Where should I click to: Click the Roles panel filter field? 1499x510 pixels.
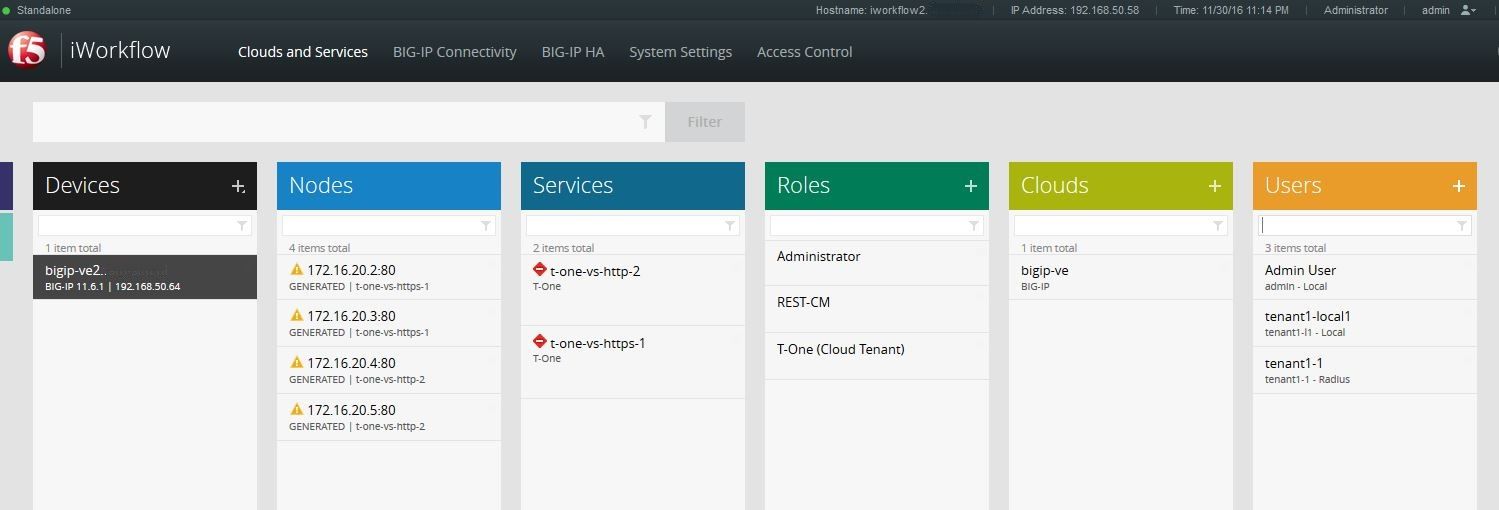point(877,226)
